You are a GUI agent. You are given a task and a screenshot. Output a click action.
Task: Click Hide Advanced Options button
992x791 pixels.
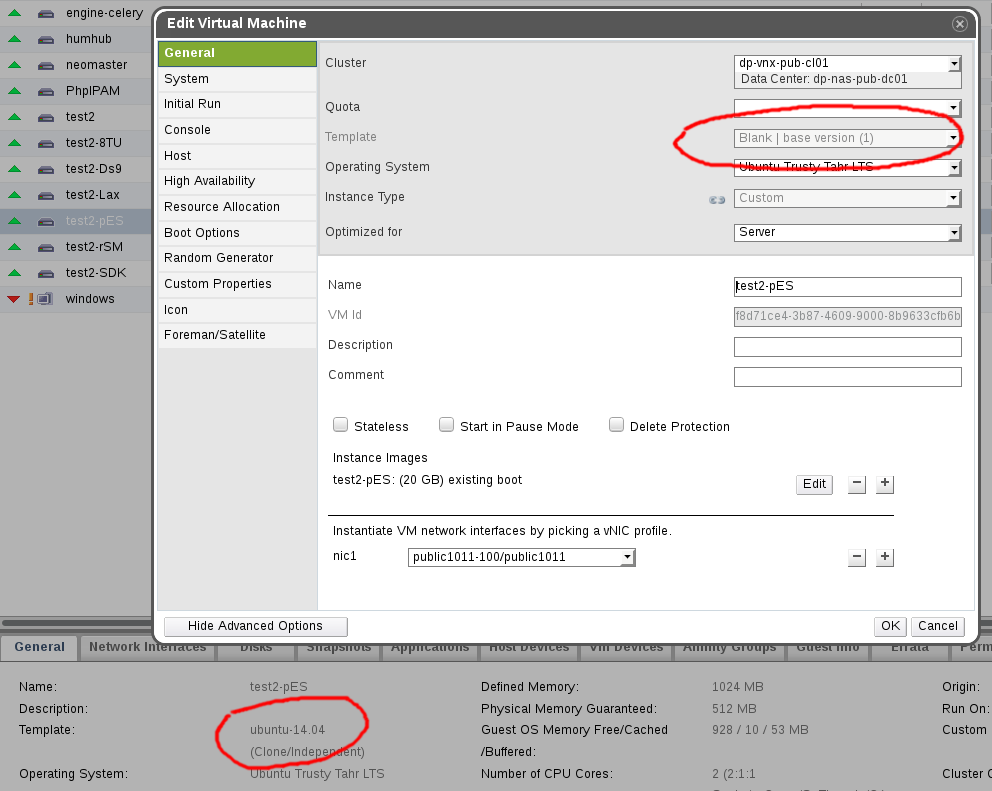pos(255,626)
